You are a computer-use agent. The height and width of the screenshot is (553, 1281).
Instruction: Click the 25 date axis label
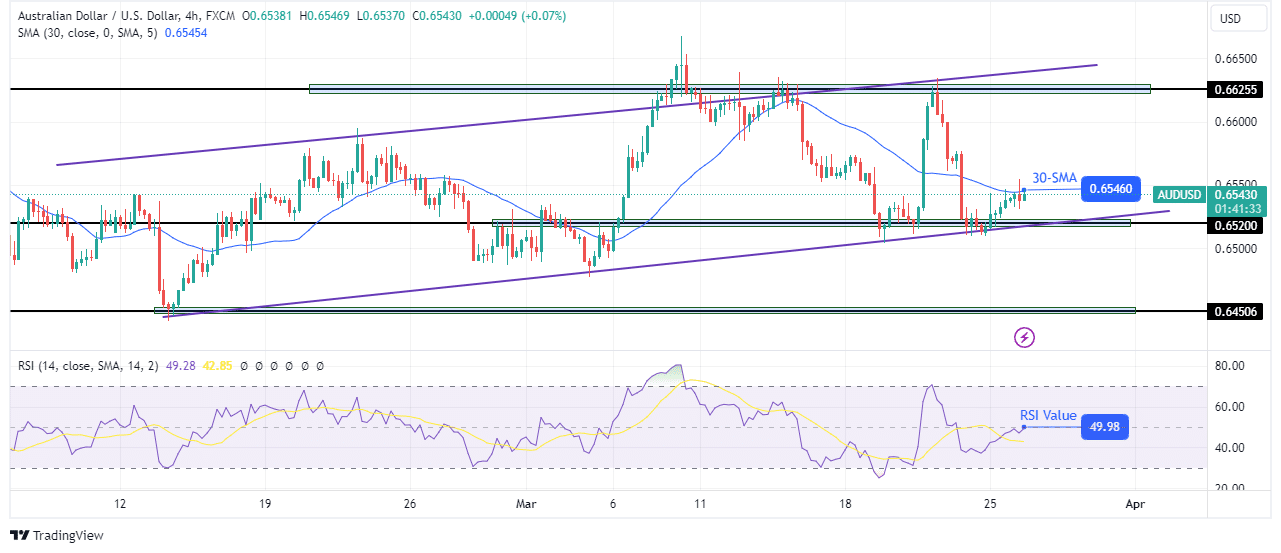(989, 504)
